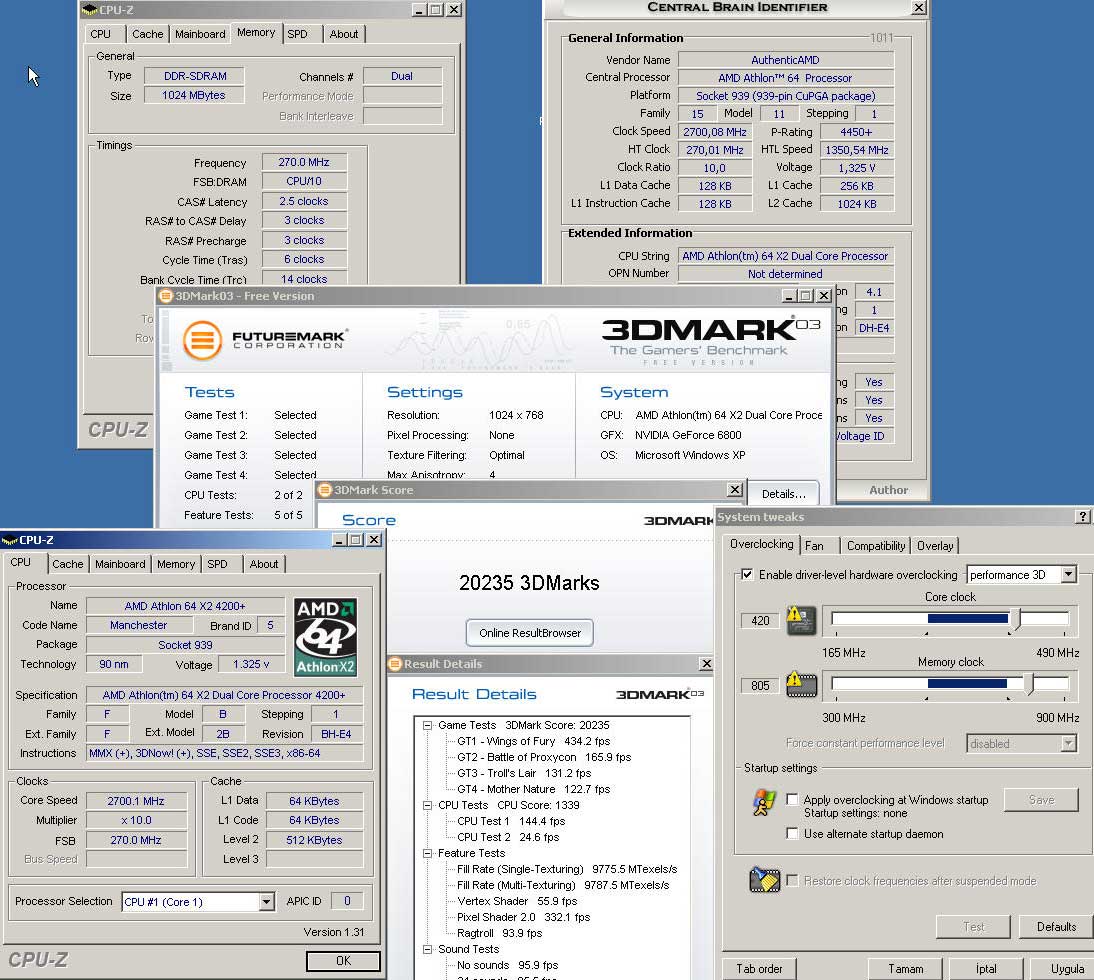This screenshot has width=1094, height=980.
Task: Open SPD tab in top CPU-Z window
Action: [297, 33]
